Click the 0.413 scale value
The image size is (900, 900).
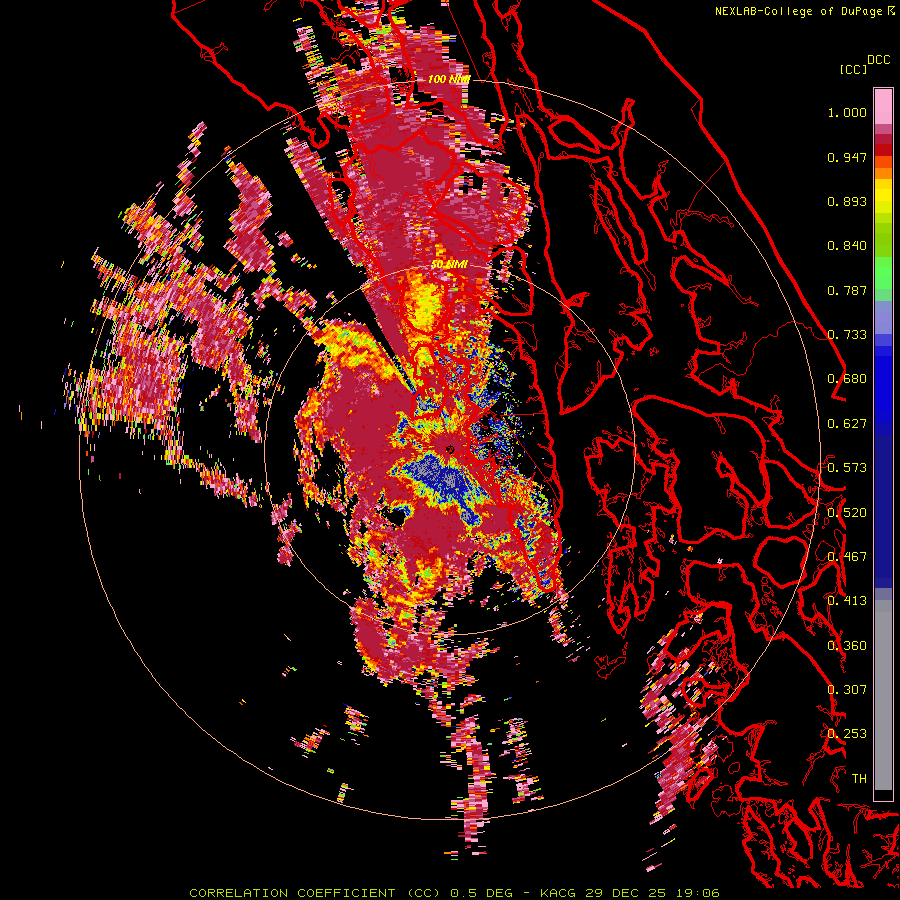847,601
